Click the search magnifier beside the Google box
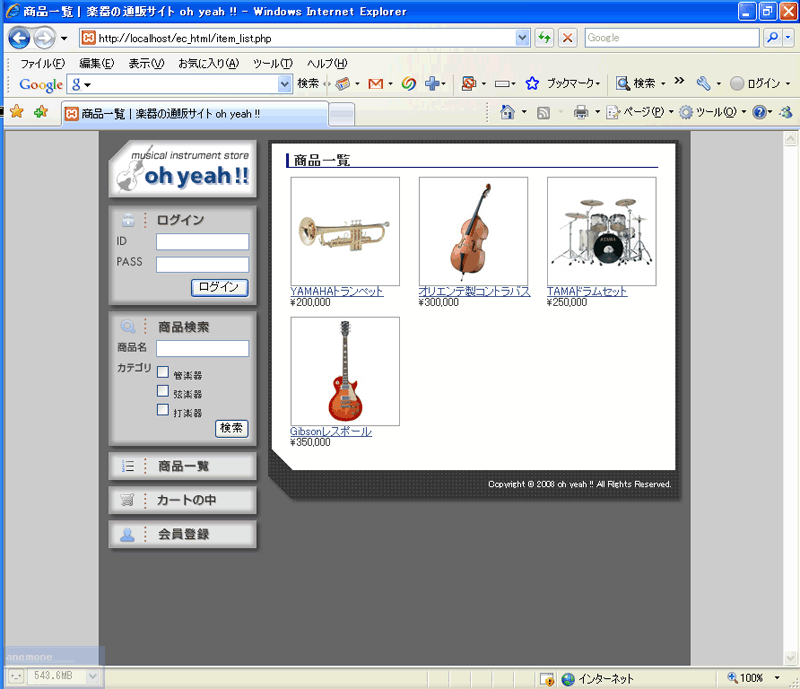Screen dimensions: 800x689 click(772, 38)
